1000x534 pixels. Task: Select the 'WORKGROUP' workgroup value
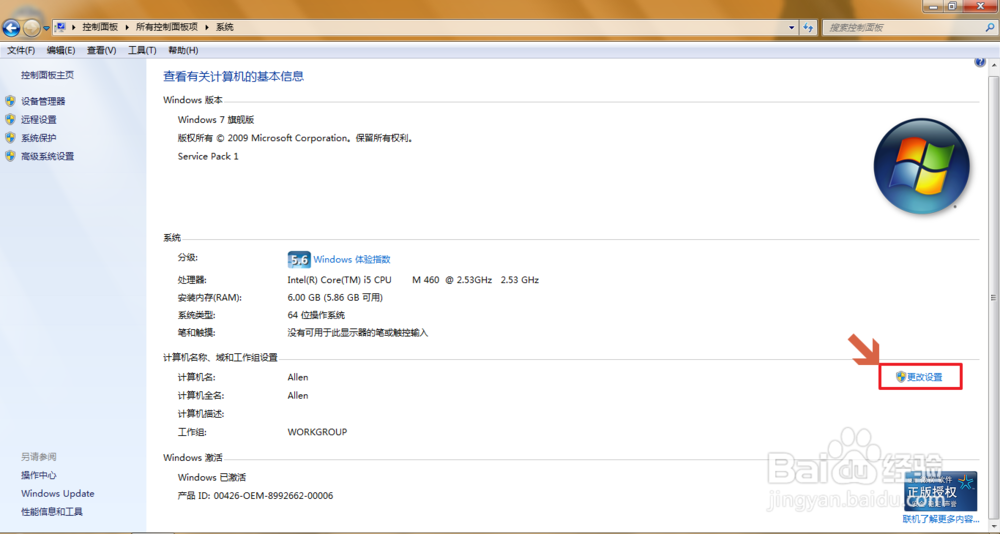(x=317, y=432)
